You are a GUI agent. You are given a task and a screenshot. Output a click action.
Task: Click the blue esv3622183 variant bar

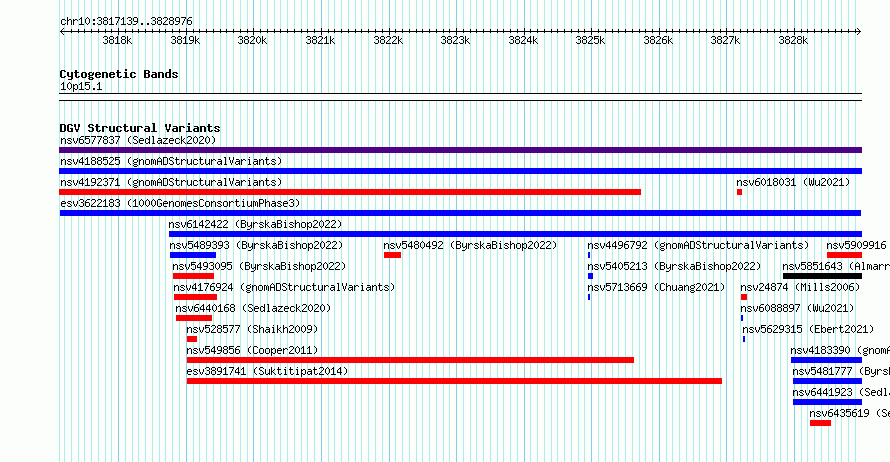[x=460, y=213]
